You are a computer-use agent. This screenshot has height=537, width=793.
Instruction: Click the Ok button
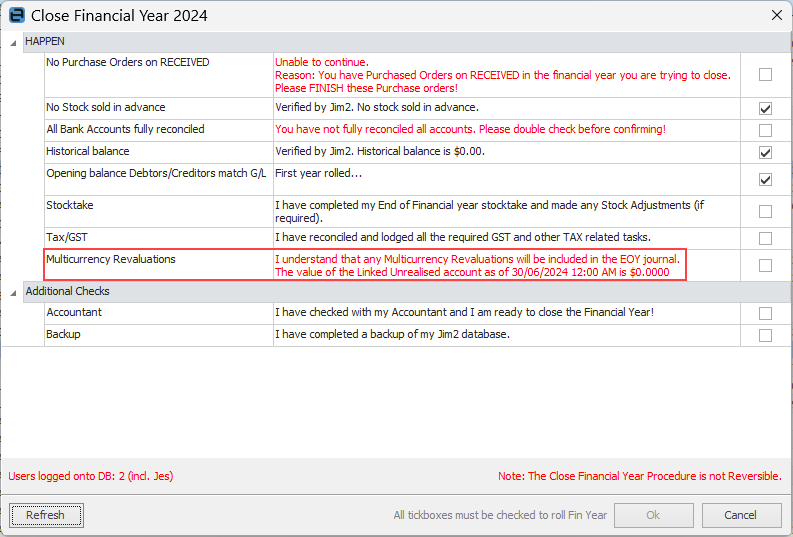pyautogui.click(x=653, y=515)
